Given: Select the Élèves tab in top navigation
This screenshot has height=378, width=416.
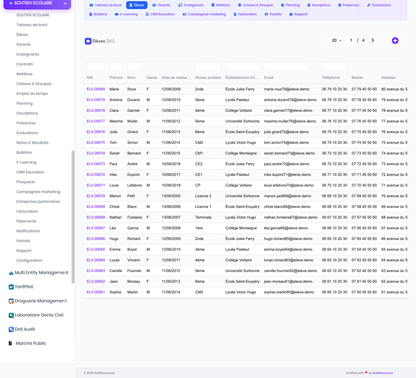Looking at the screenshot, I should click(x=137, y=5).
